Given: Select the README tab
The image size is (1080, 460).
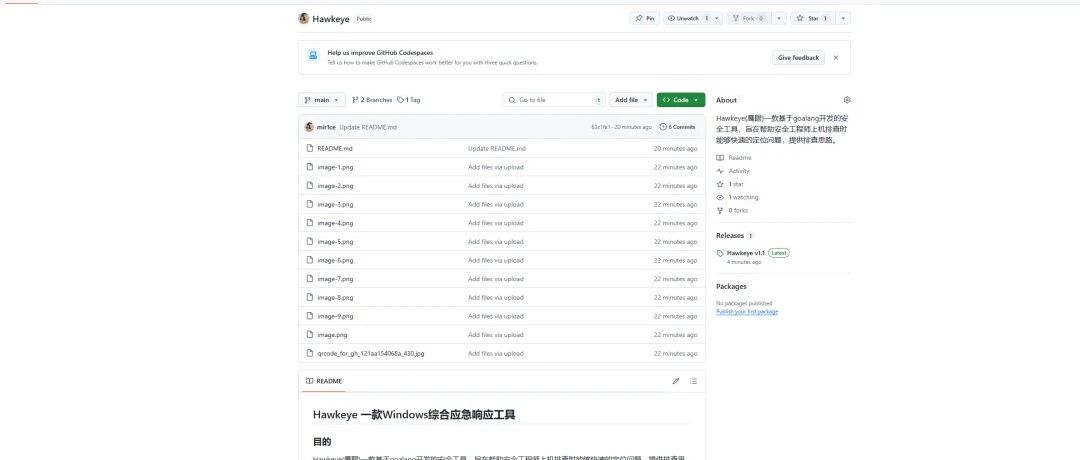Looking at the screenshot, I should click(x=324, y=381).
